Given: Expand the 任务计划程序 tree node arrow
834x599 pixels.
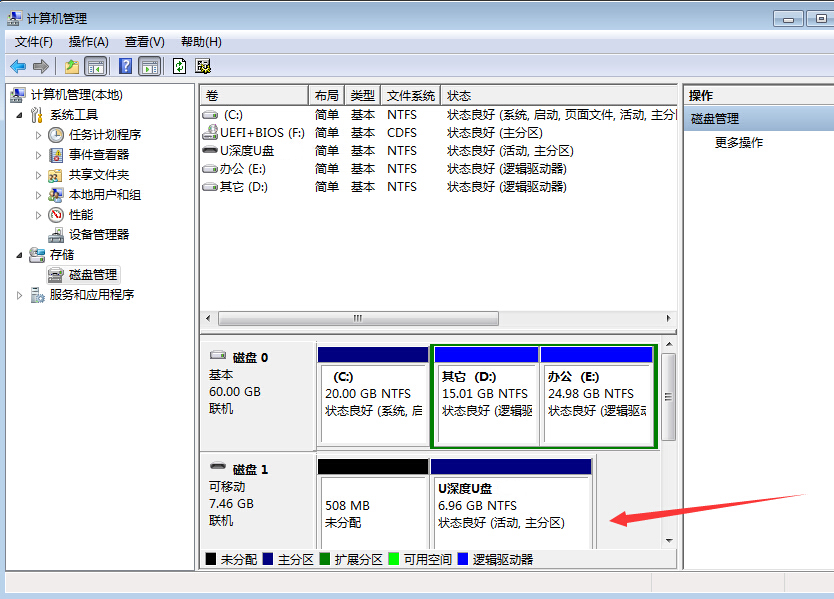Looking at the screenshot, I should tap(39, 135).
